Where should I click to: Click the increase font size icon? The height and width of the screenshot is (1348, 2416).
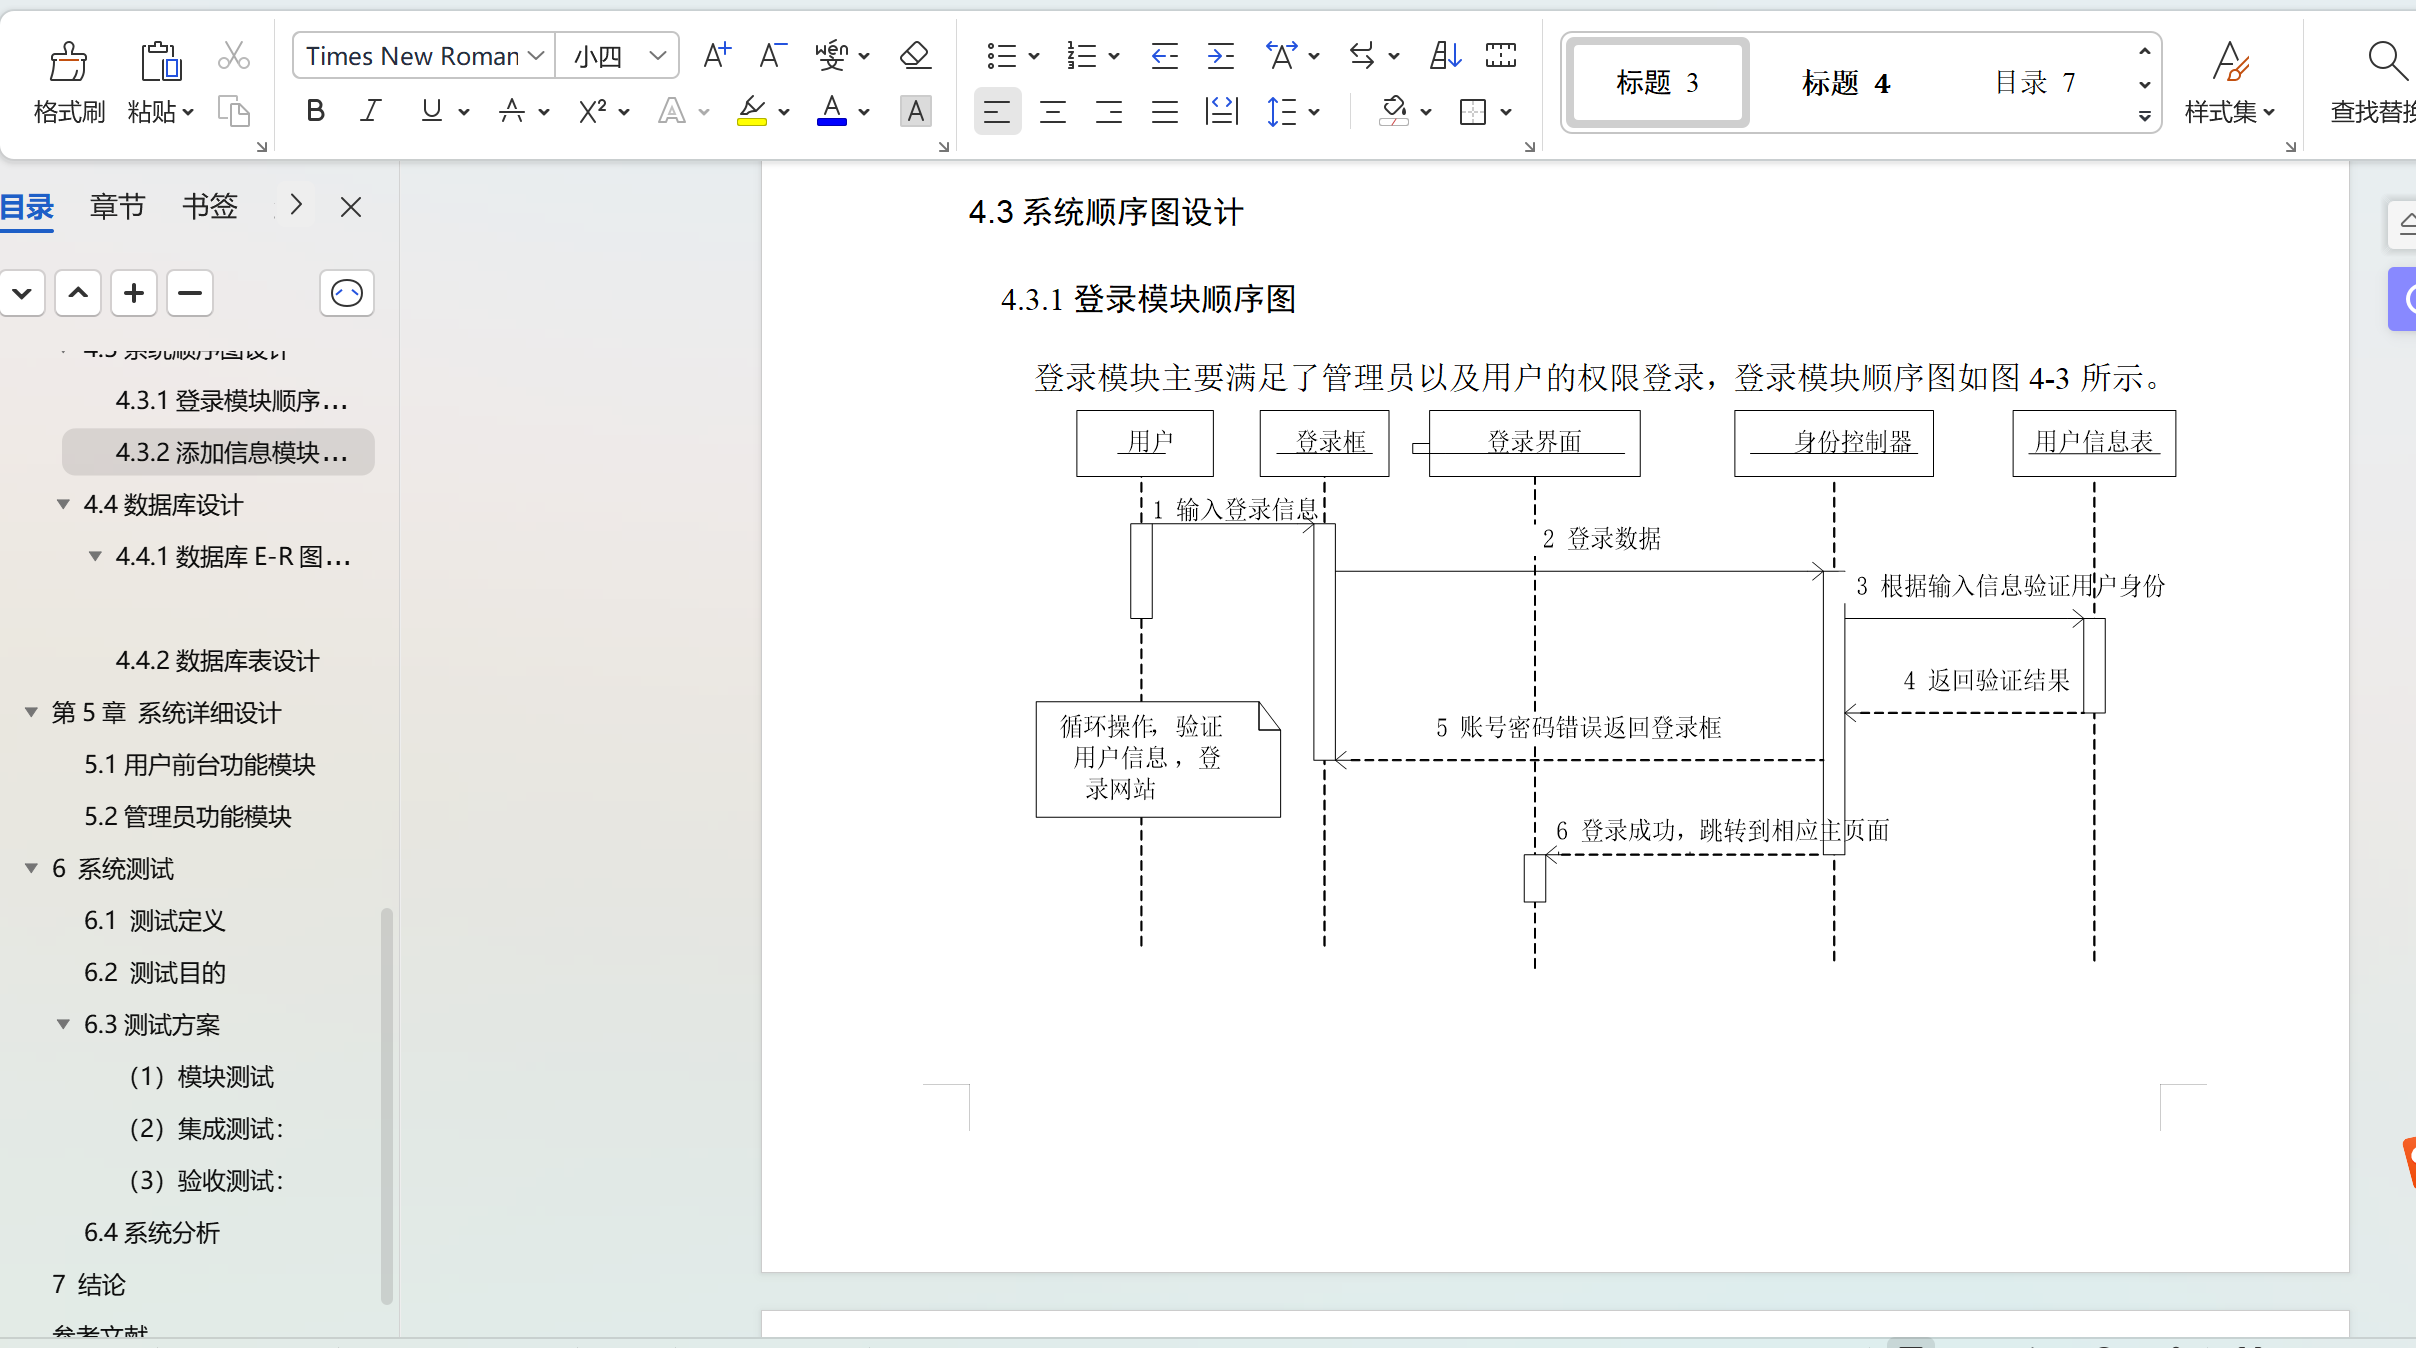[x=716, y=56]
